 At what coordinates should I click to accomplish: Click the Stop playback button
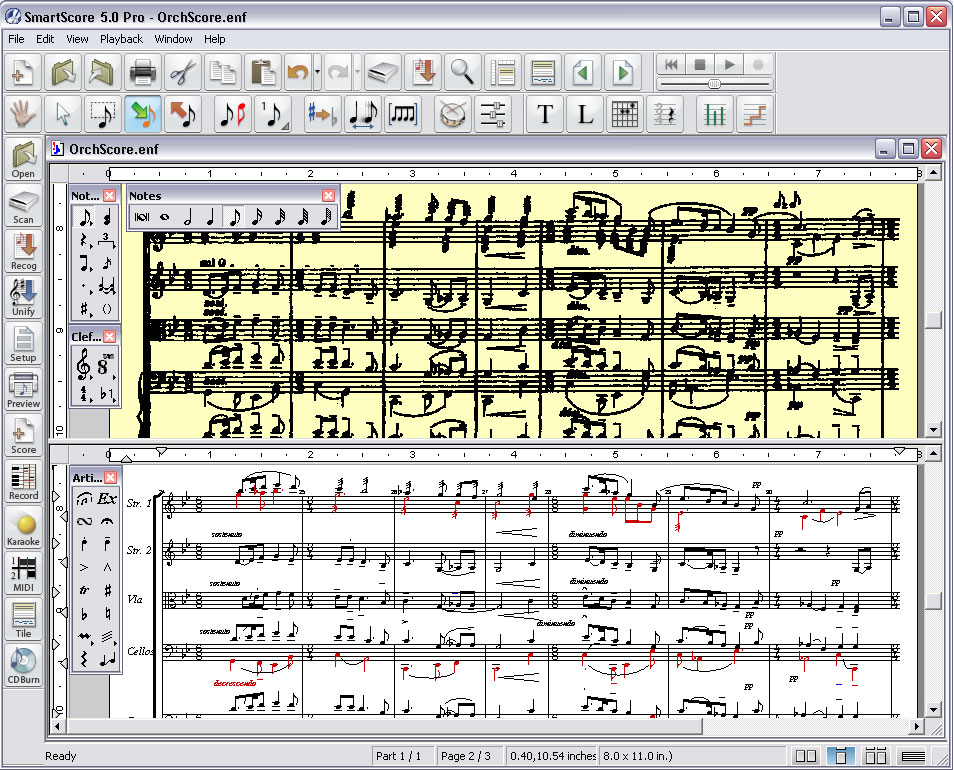[700, 64]
